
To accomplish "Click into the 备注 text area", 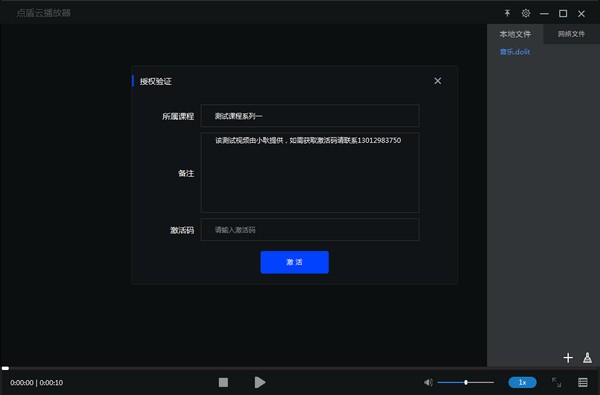I will click(x=310, y=173).
